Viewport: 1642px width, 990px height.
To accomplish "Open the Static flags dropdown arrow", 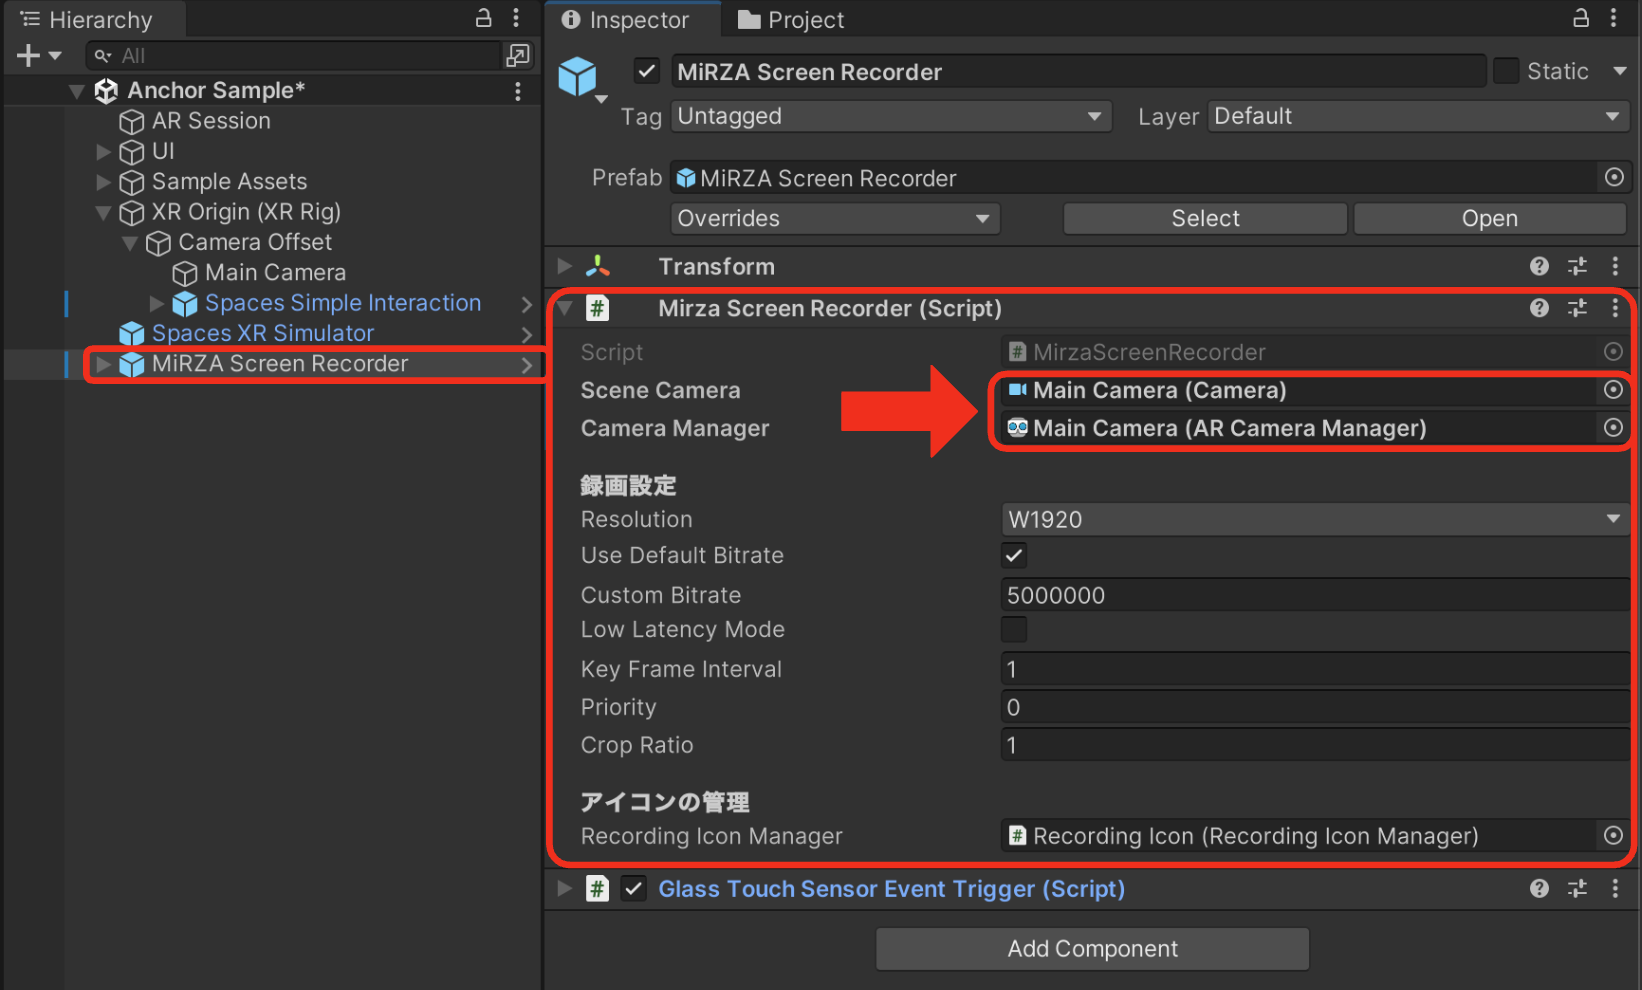I will 1619,71.
